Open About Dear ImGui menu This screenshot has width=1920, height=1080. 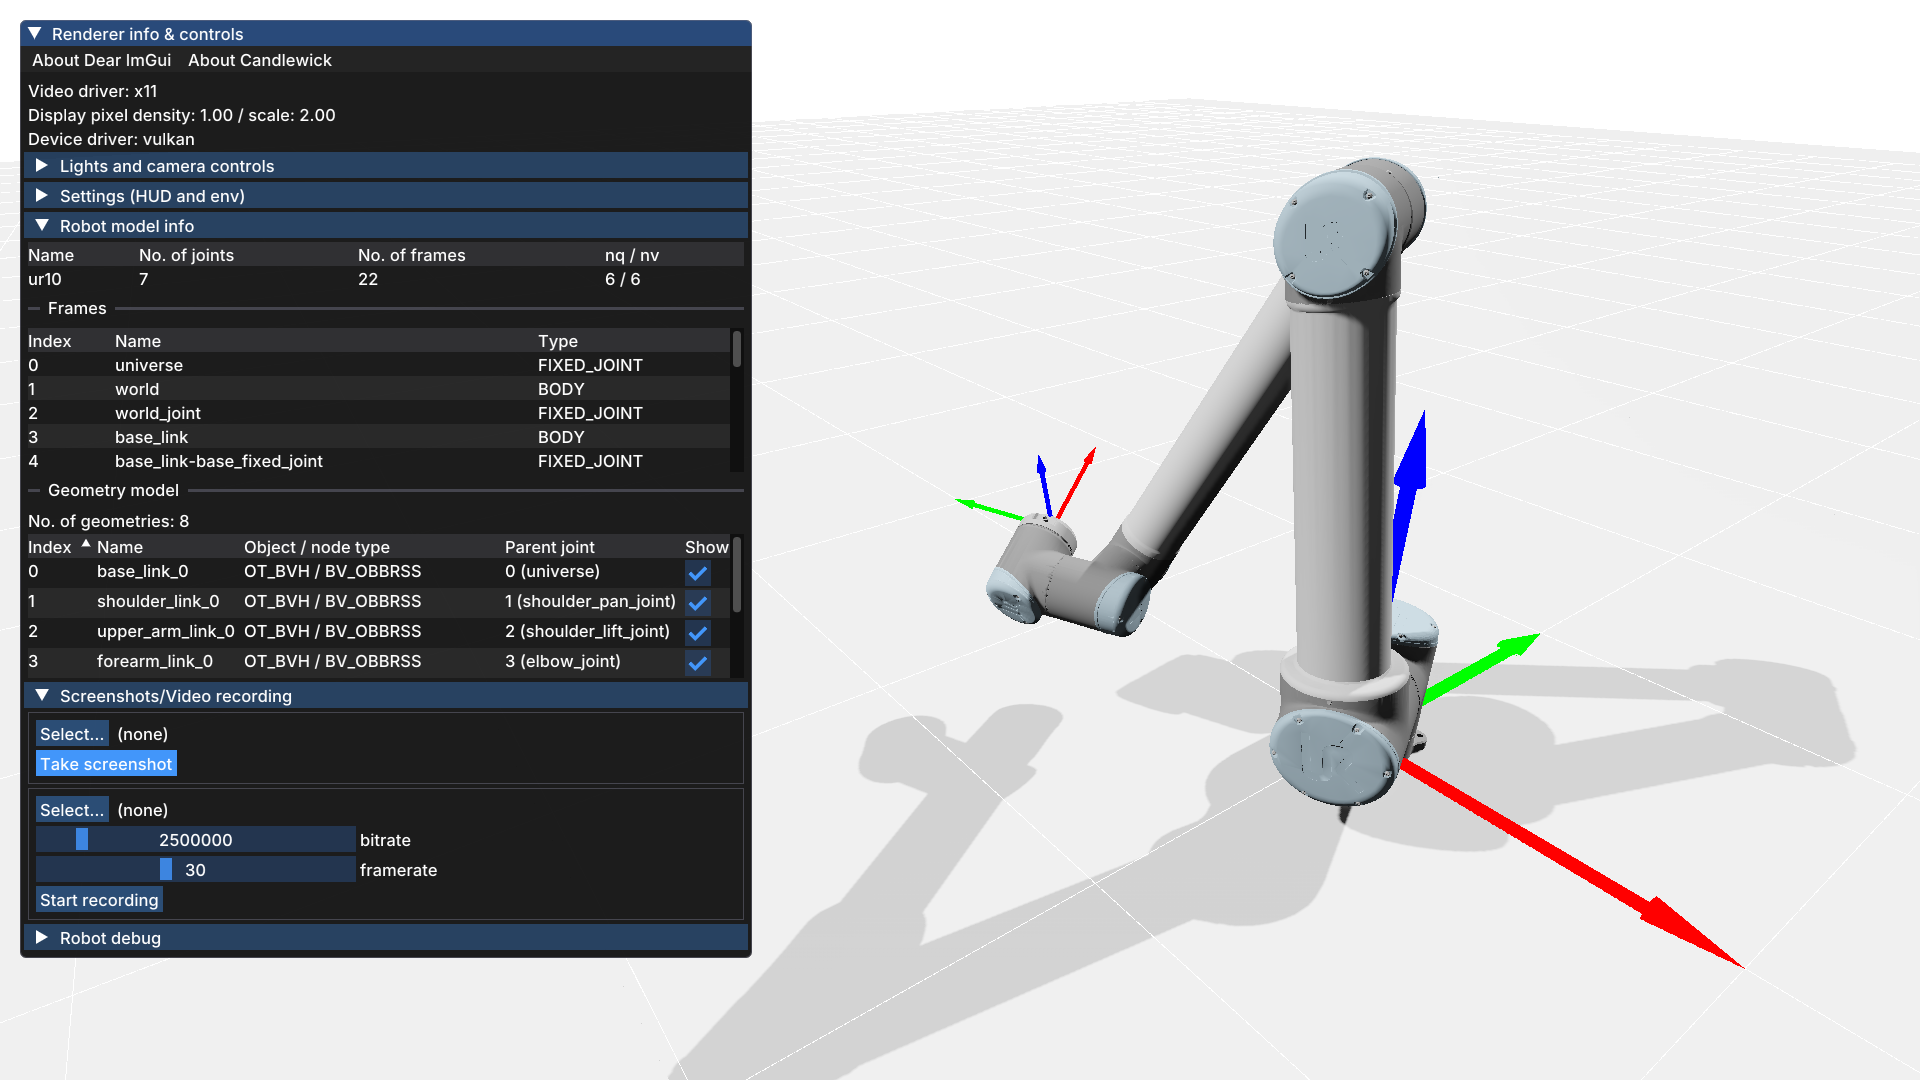[x=101, y=60]
